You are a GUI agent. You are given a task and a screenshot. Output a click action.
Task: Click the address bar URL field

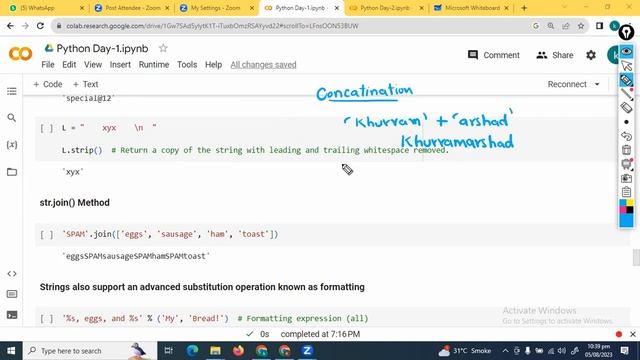tap(294, 26)
